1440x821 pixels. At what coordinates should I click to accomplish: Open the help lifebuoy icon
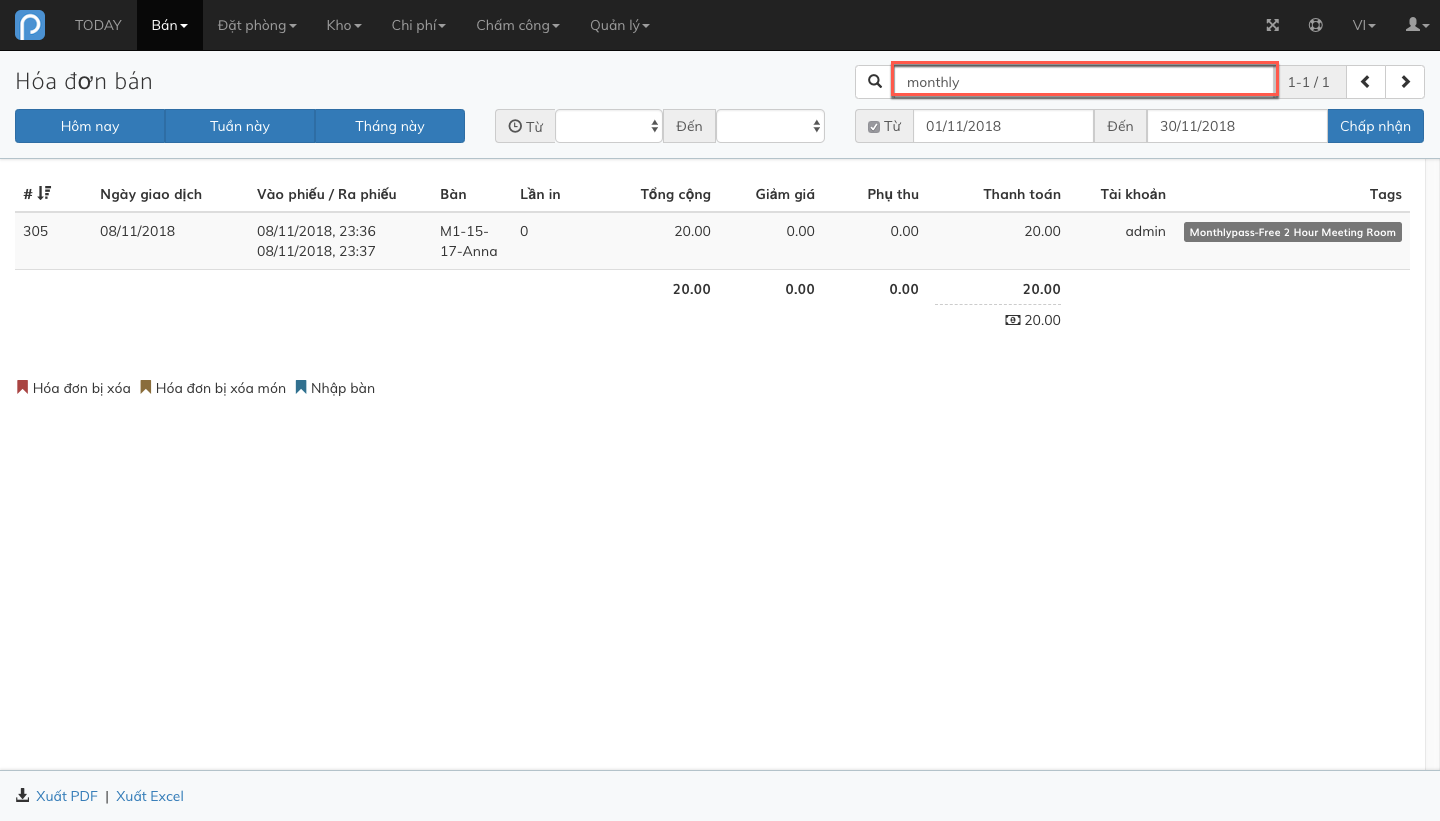coord(1316,25)
